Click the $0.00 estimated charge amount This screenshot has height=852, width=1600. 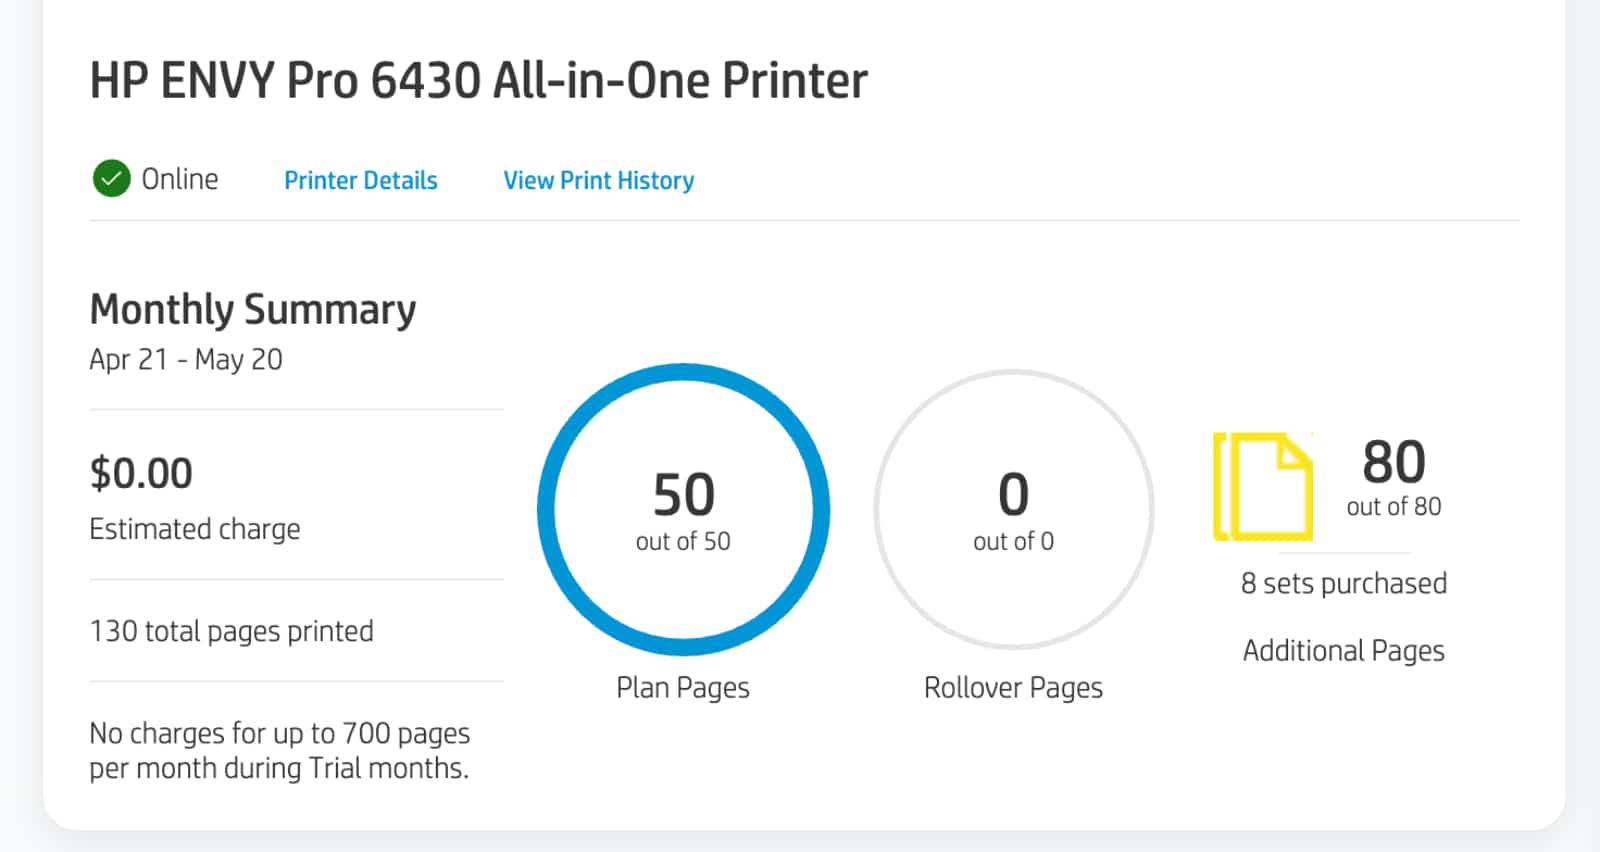point(141,473)
